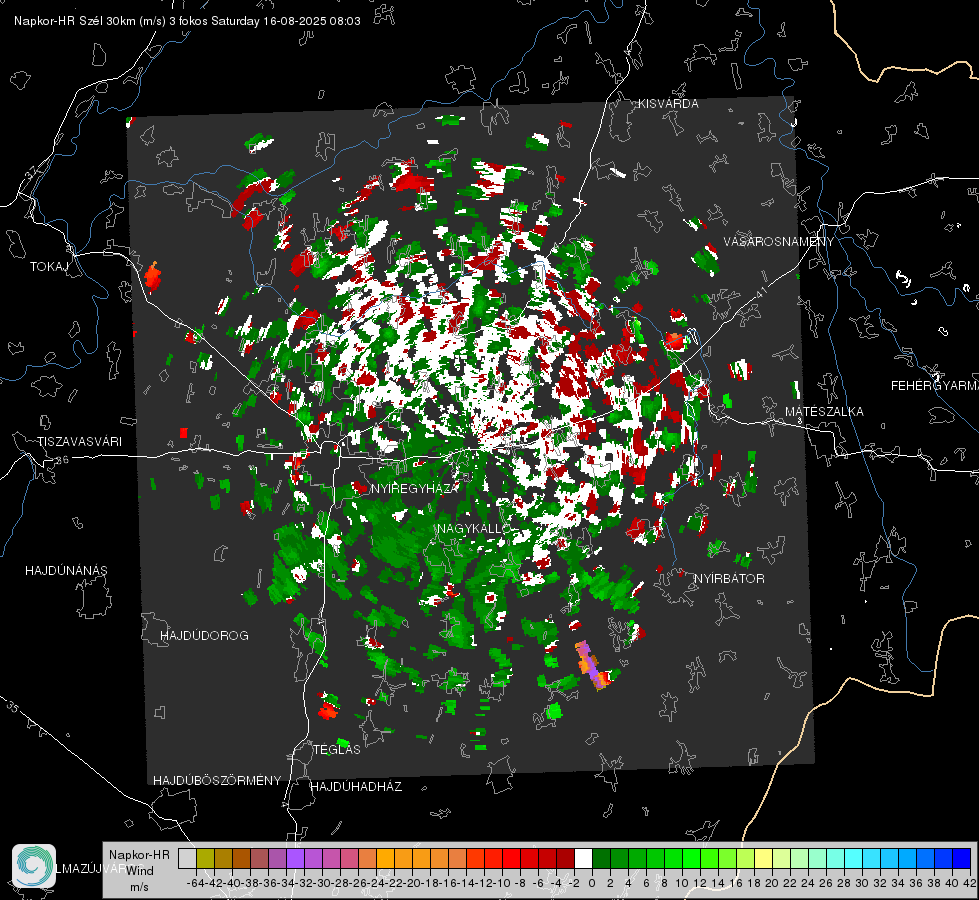Select the TISZAVASVÁRI map label
The width and height of the screenshot is (979, 900).
coord(79,442)
